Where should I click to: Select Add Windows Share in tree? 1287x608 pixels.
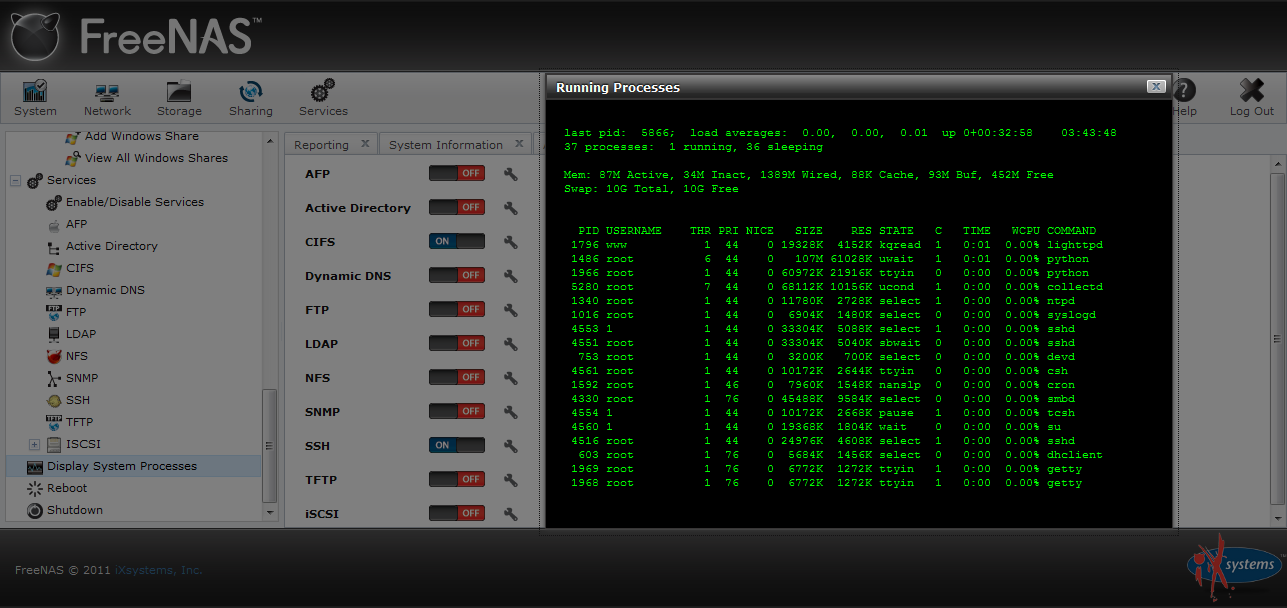coord(141,136)
